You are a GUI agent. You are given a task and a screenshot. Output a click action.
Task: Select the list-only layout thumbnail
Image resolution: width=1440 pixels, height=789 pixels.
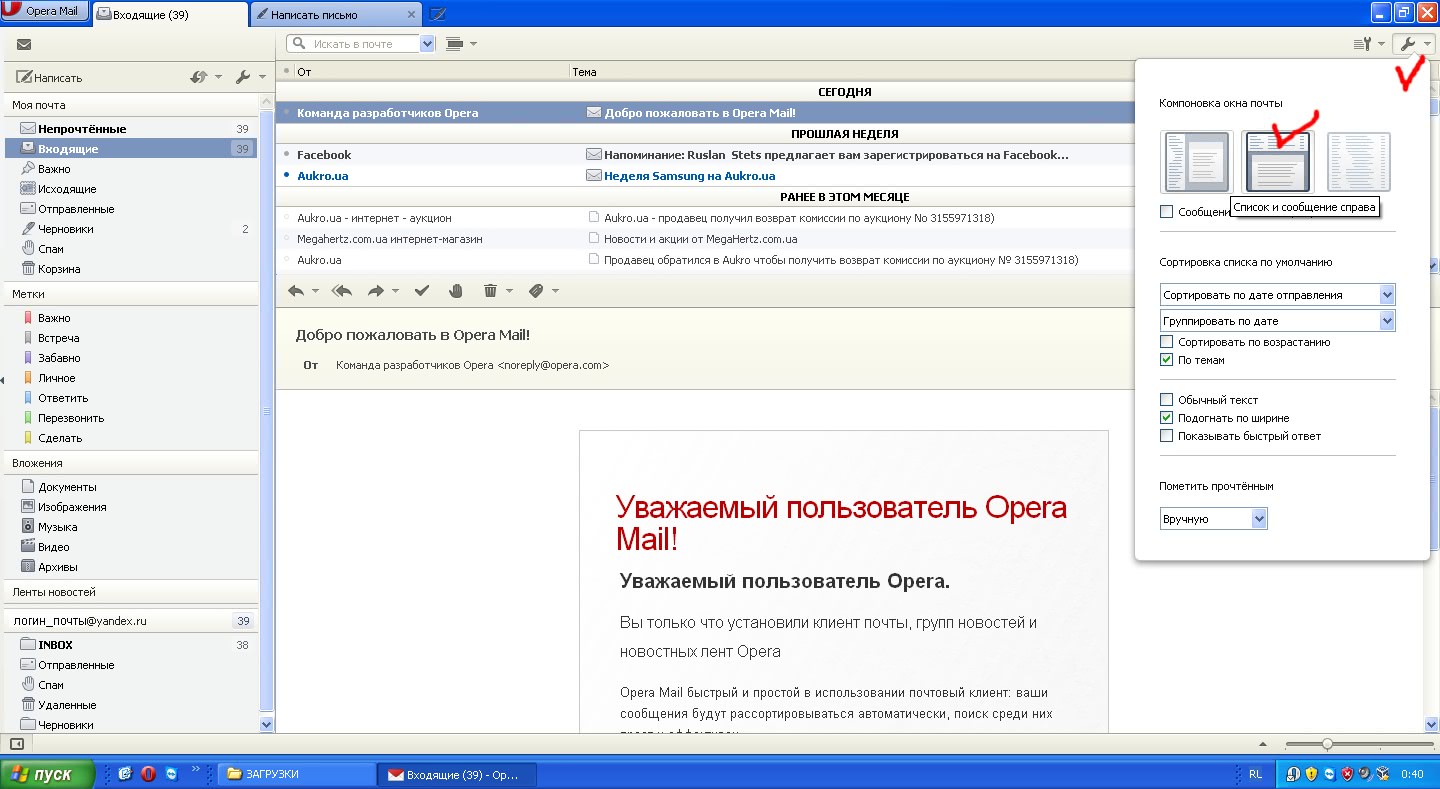coord(1358,162)
